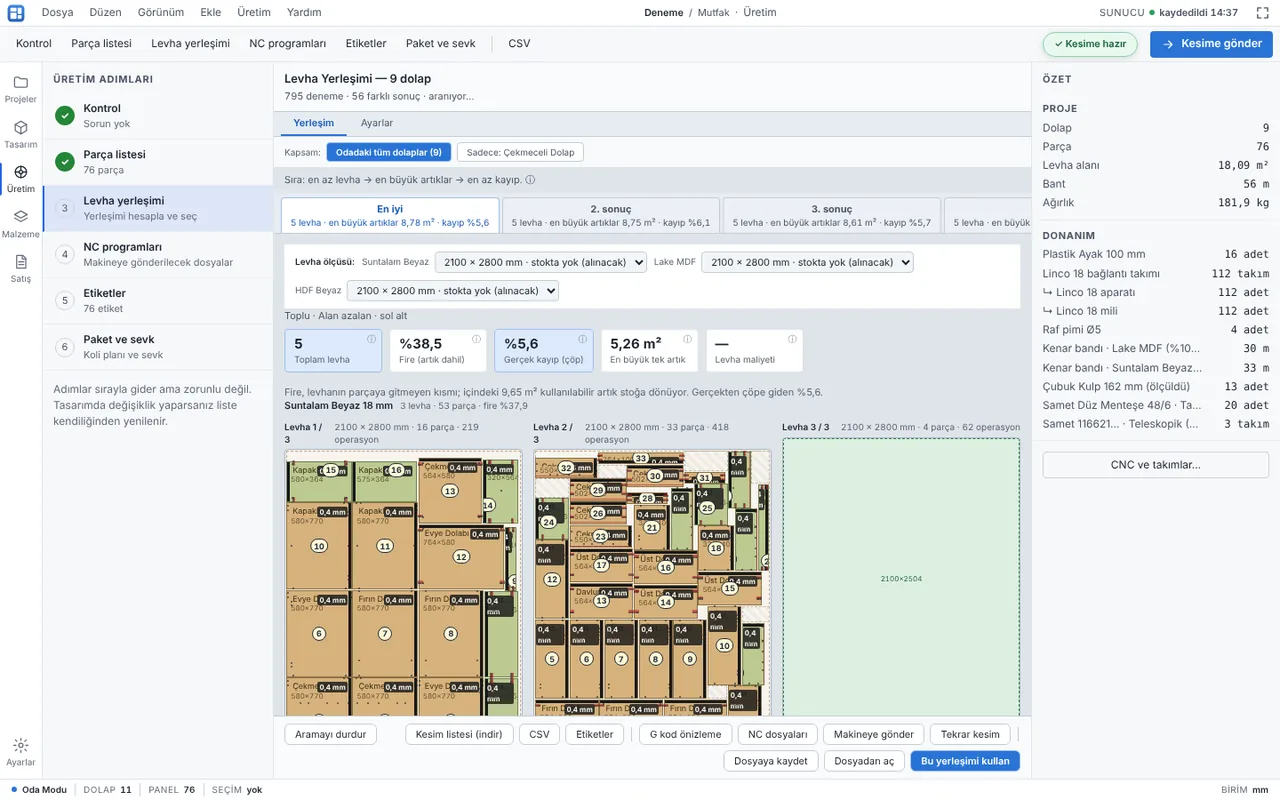Screen dimensions: 1280x800
Task: Show info for the Levha maliyeti card
Action: point(792,339)
